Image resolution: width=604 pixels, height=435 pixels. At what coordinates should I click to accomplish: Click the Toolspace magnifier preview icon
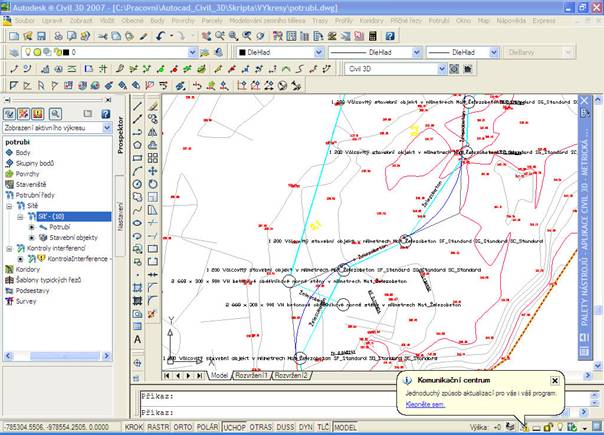(x=55, y=114)
